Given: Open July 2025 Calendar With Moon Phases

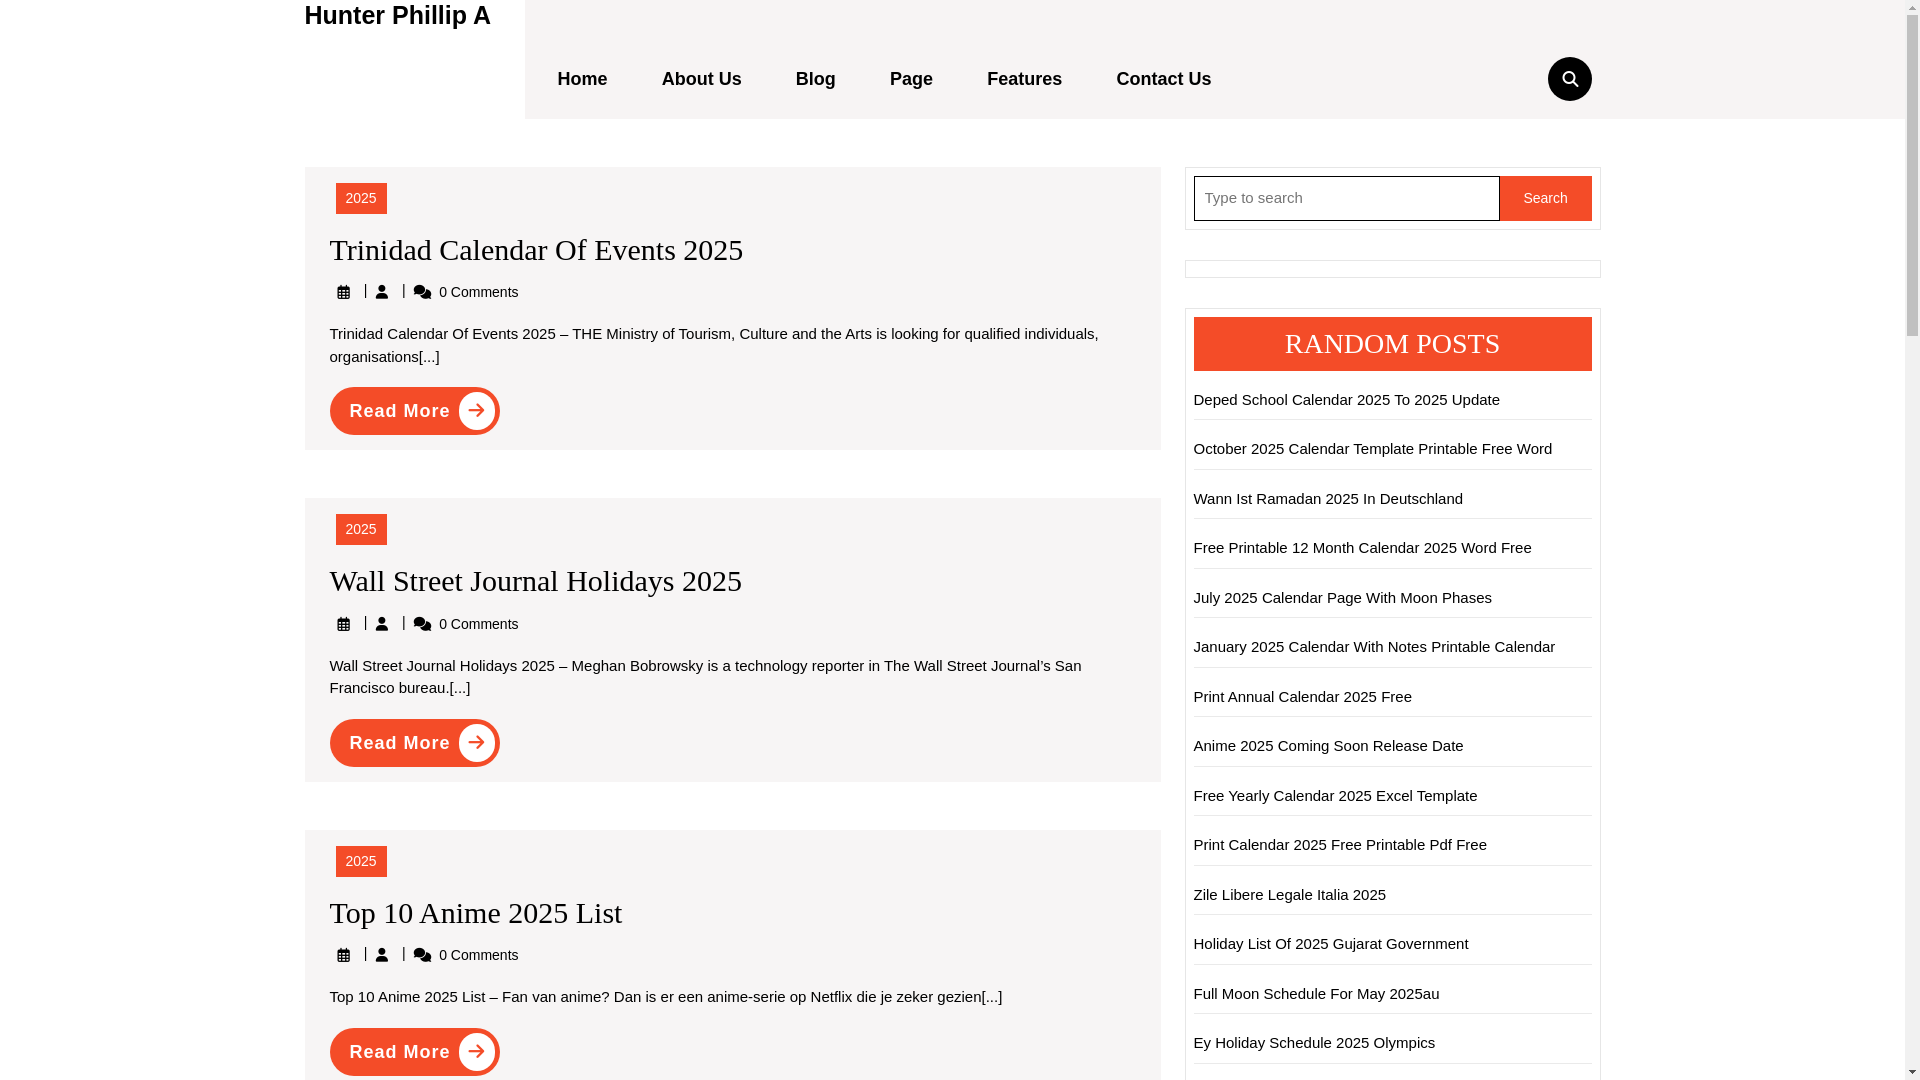Looking at the screenshot, I should [x=1342, y=598].
